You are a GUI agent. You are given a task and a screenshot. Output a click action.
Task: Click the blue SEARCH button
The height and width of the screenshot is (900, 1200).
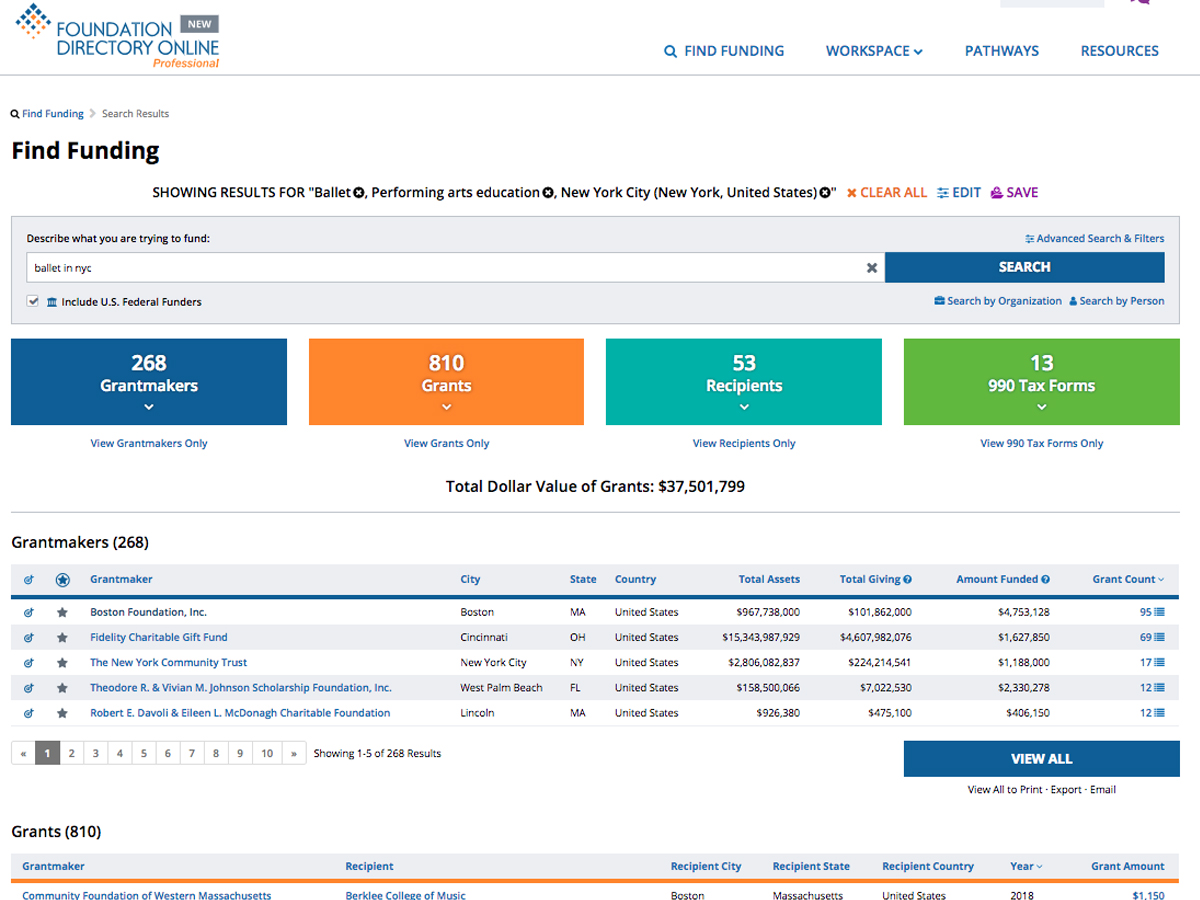pyautogui.click(x=1024, y=267)
